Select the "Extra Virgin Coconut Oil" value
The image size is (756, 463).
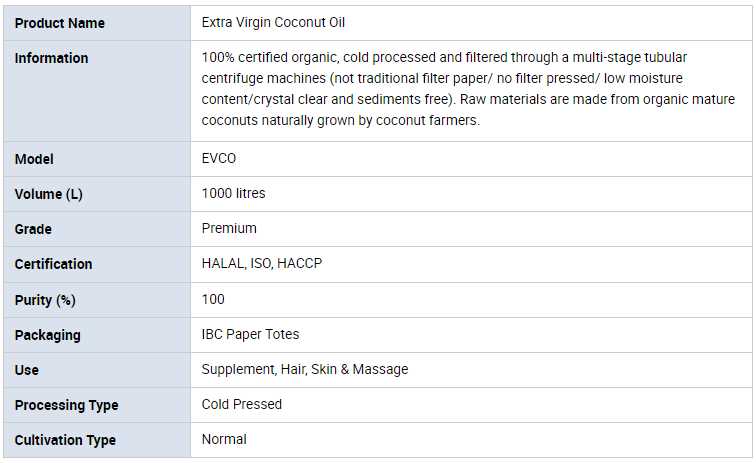pos(273,22)
